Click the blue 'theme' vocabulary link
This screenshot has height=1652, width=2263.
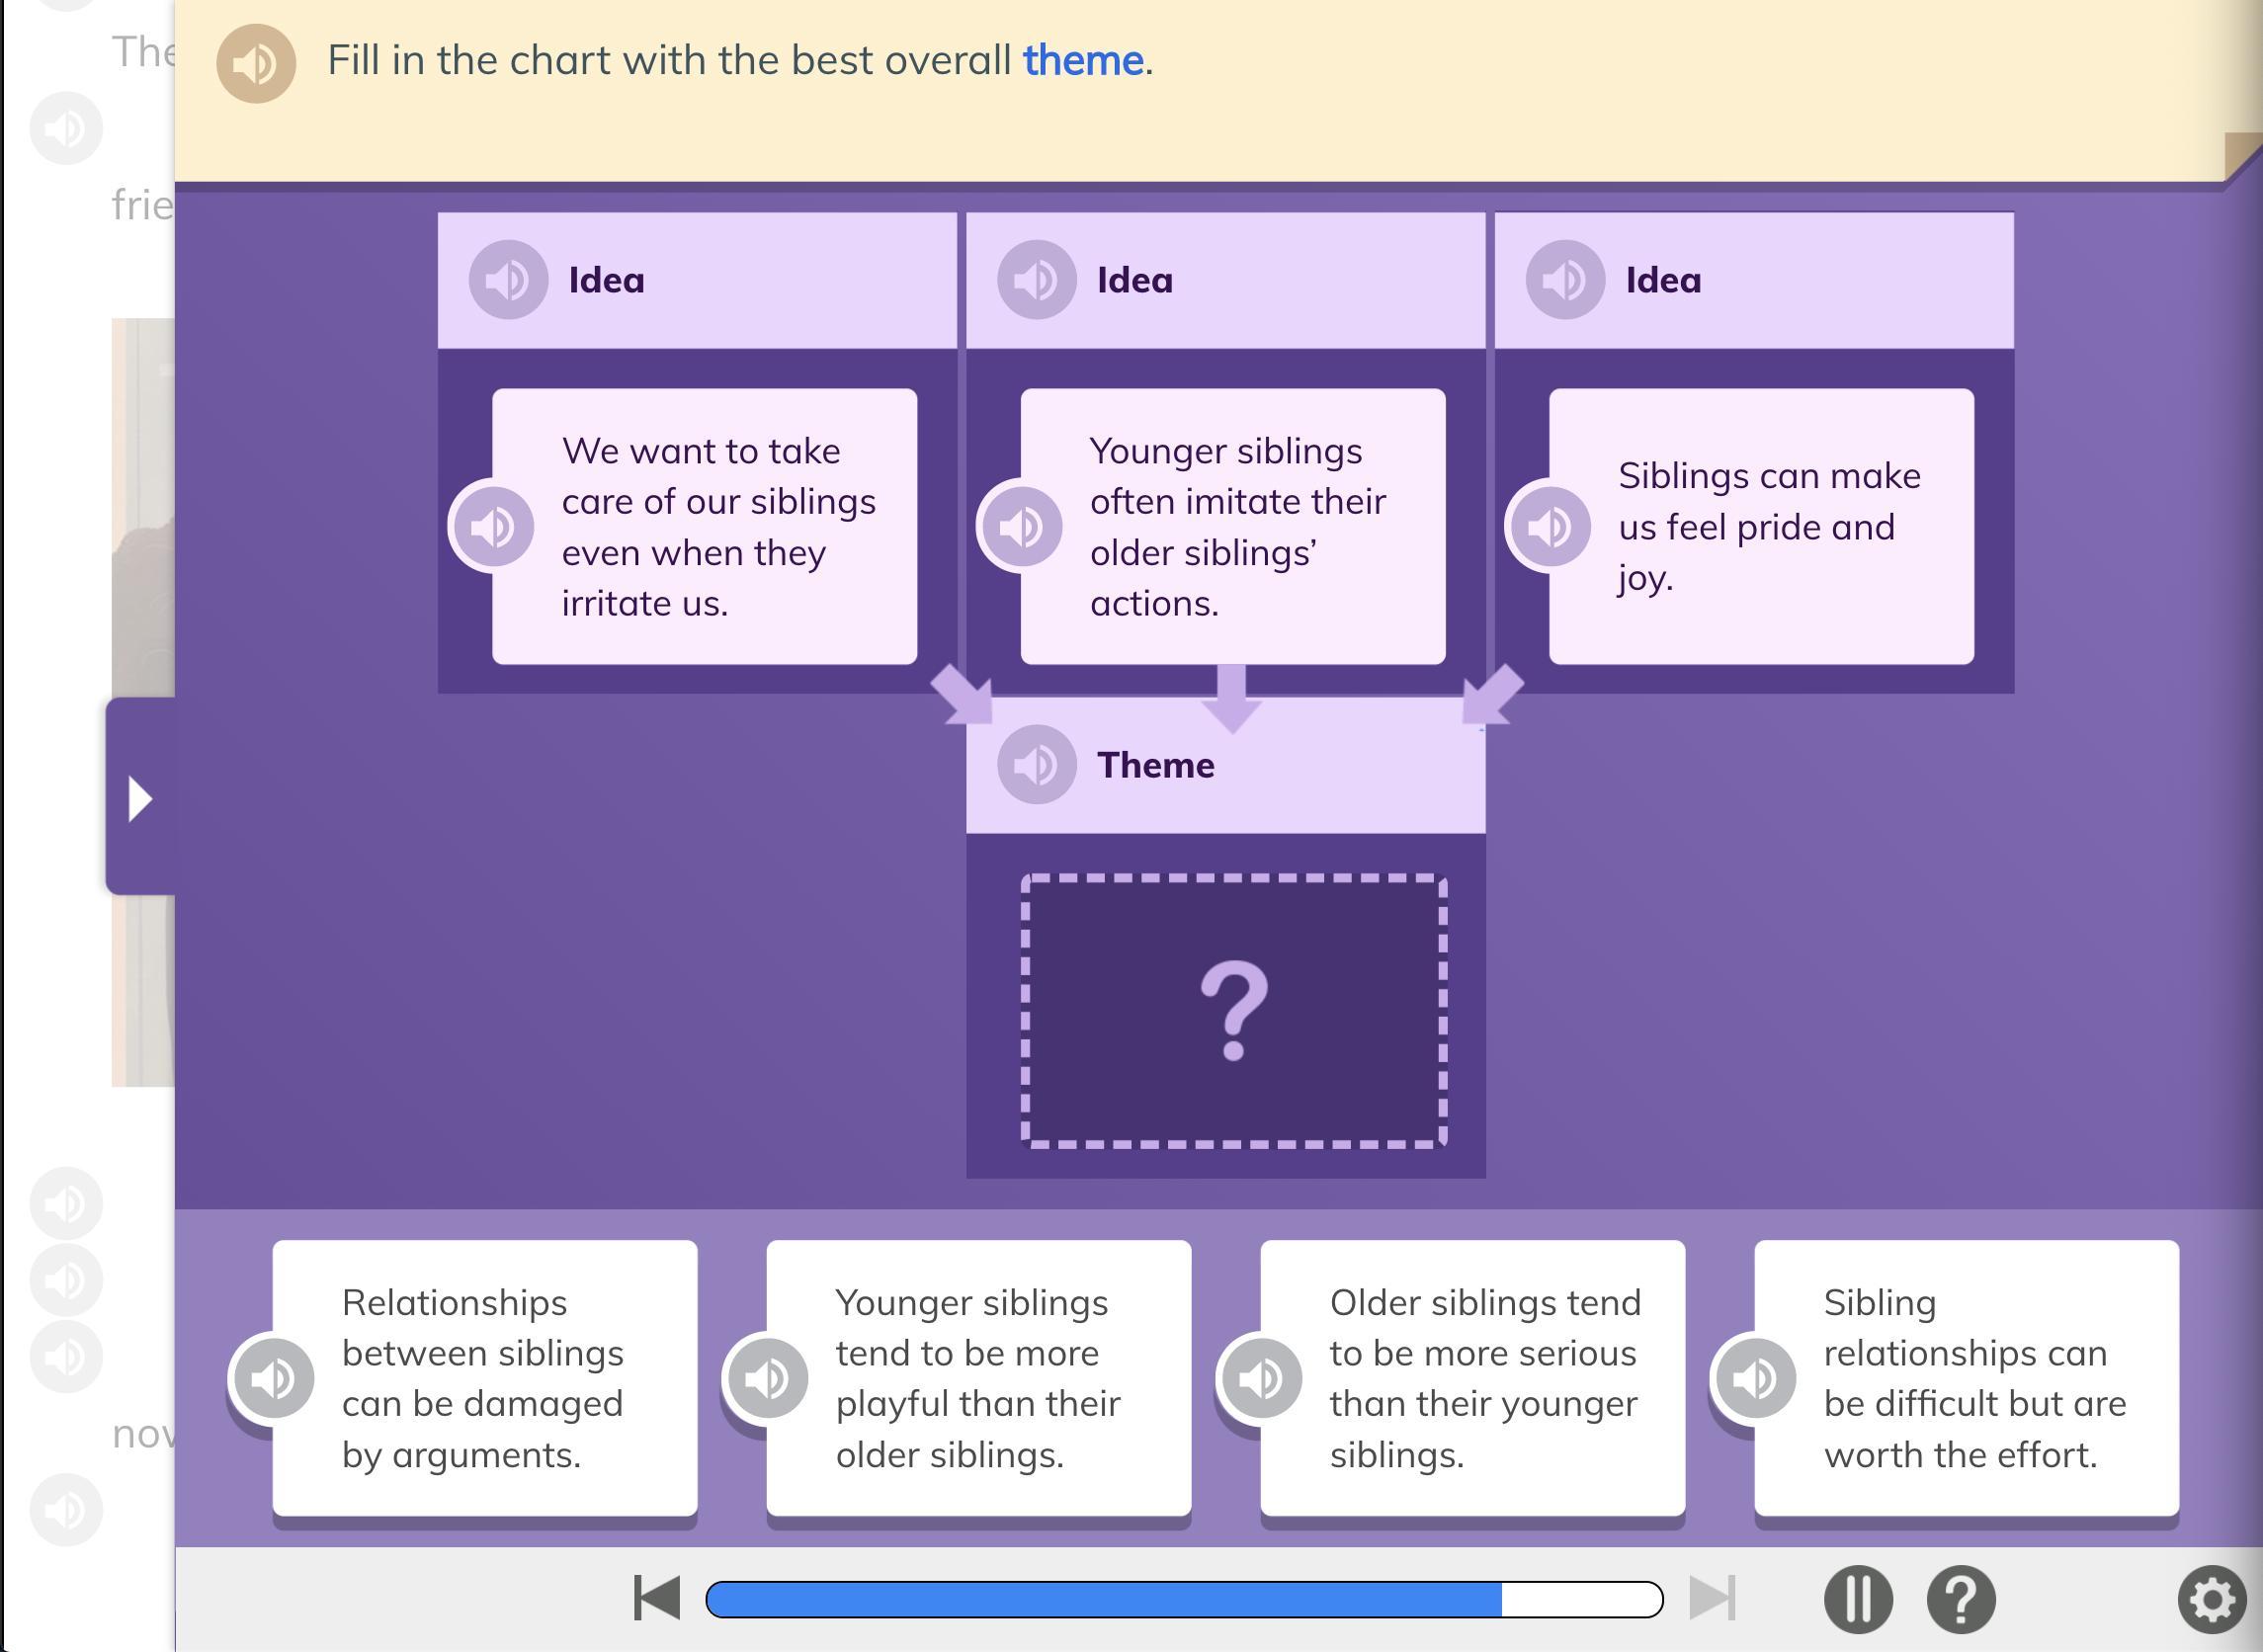click(1082, 61)
